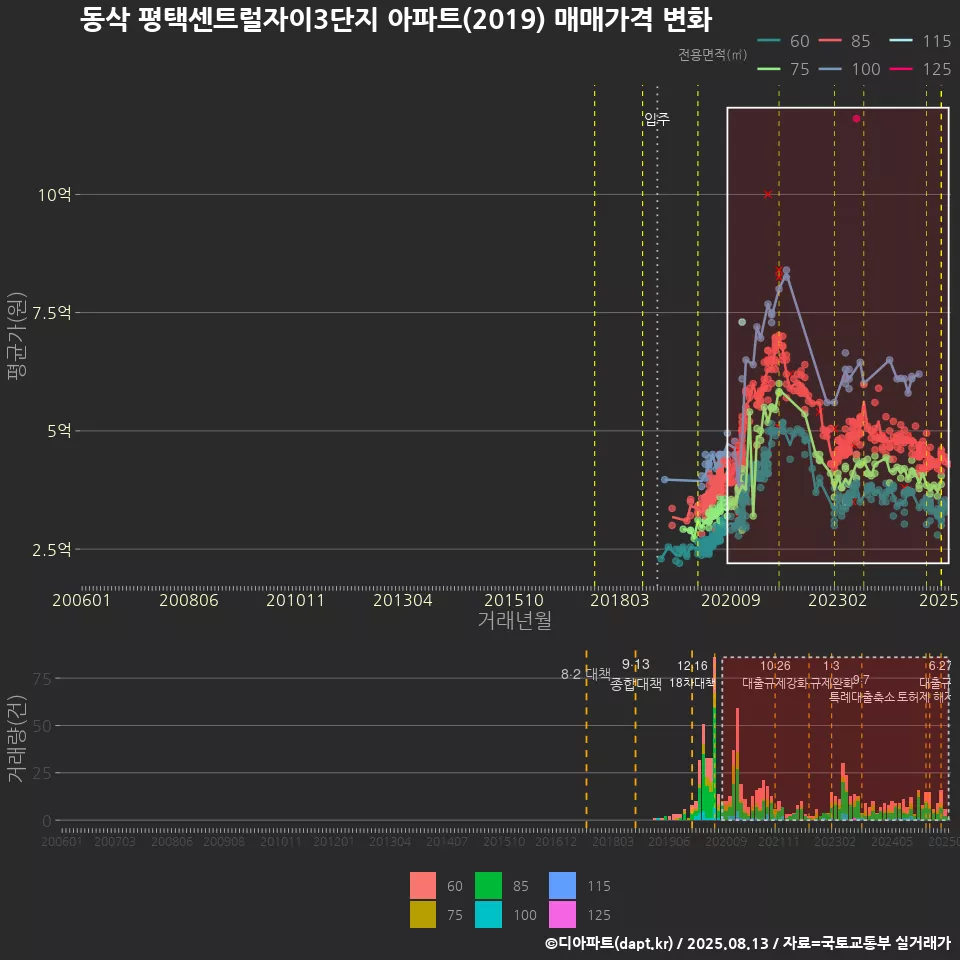960x960 pixels.
Task: Click the 125㎡ pink line legend entry
Action: pyautogui.click(x=920, y=69)
